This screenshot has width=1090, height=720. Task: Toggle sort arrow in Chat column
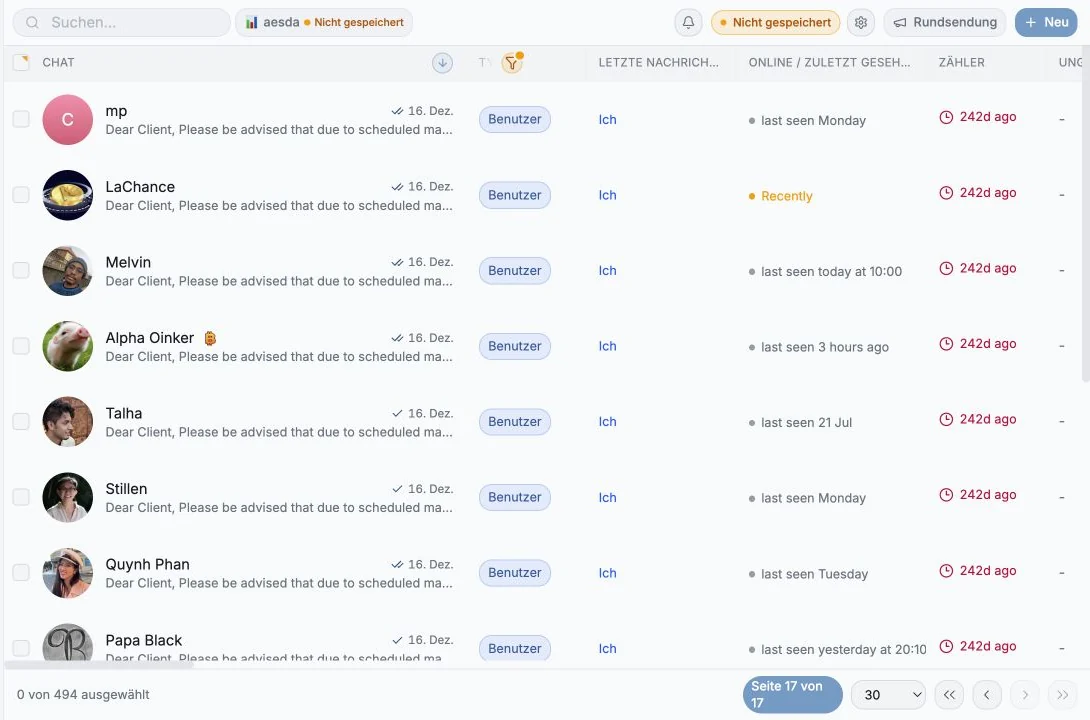coord(442,63)
